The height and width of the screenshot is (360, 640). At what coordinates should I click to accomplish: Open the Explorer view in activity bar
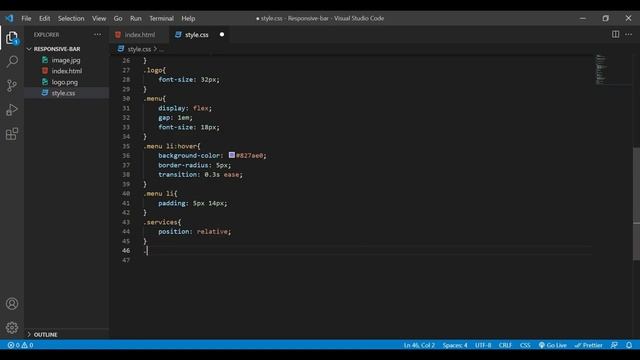tap(12, 38)
